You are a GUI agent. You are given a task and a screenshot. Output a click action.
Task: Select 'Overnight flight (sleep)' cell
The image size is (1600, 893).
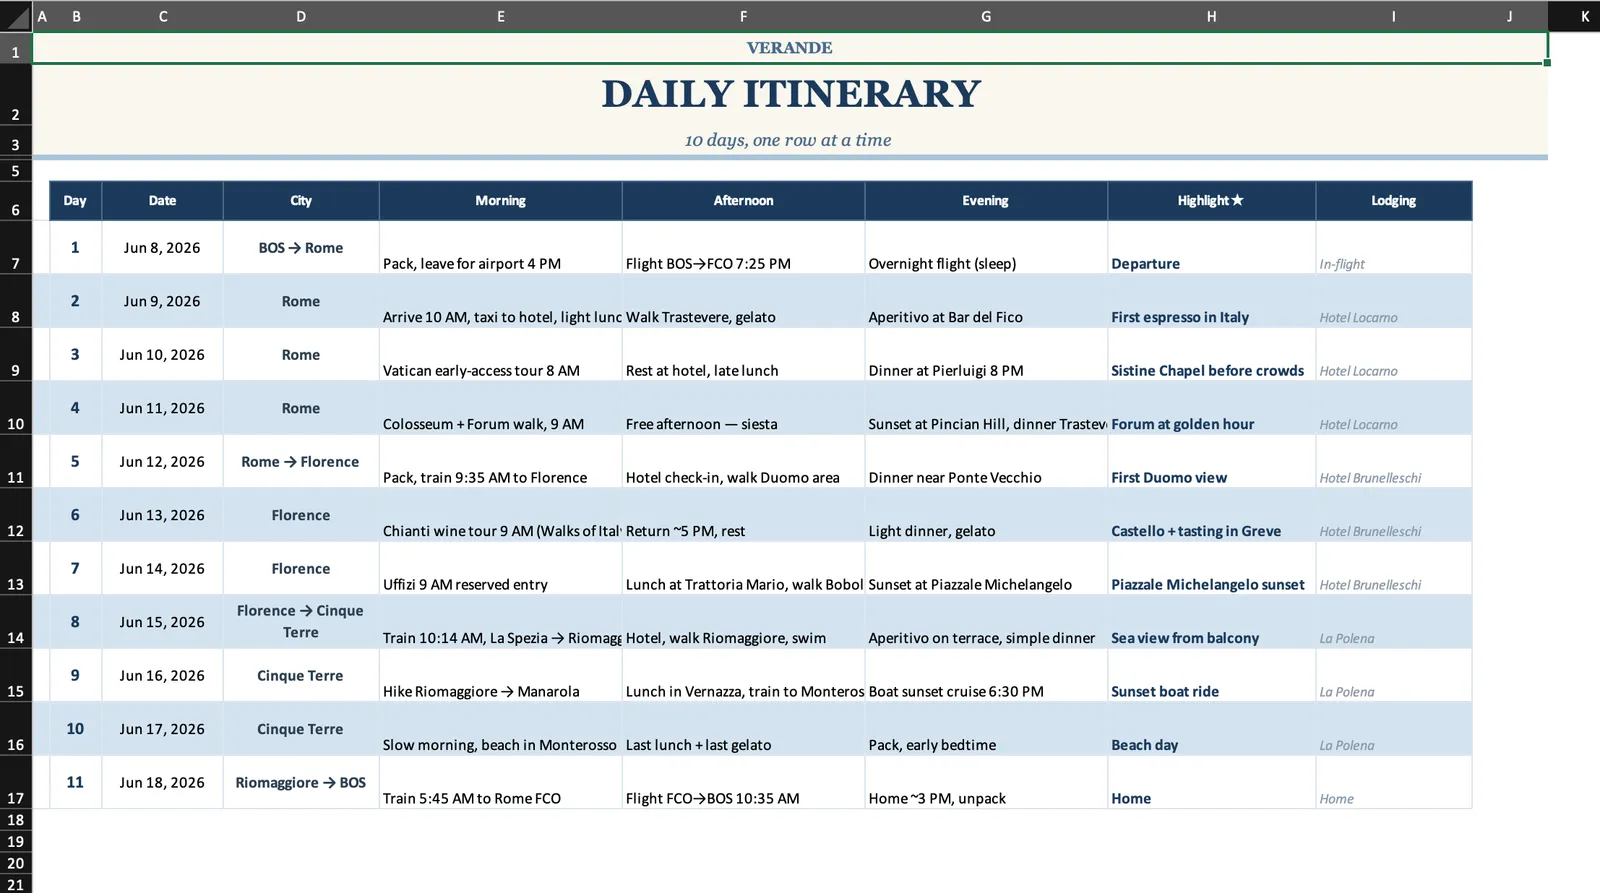986,248
